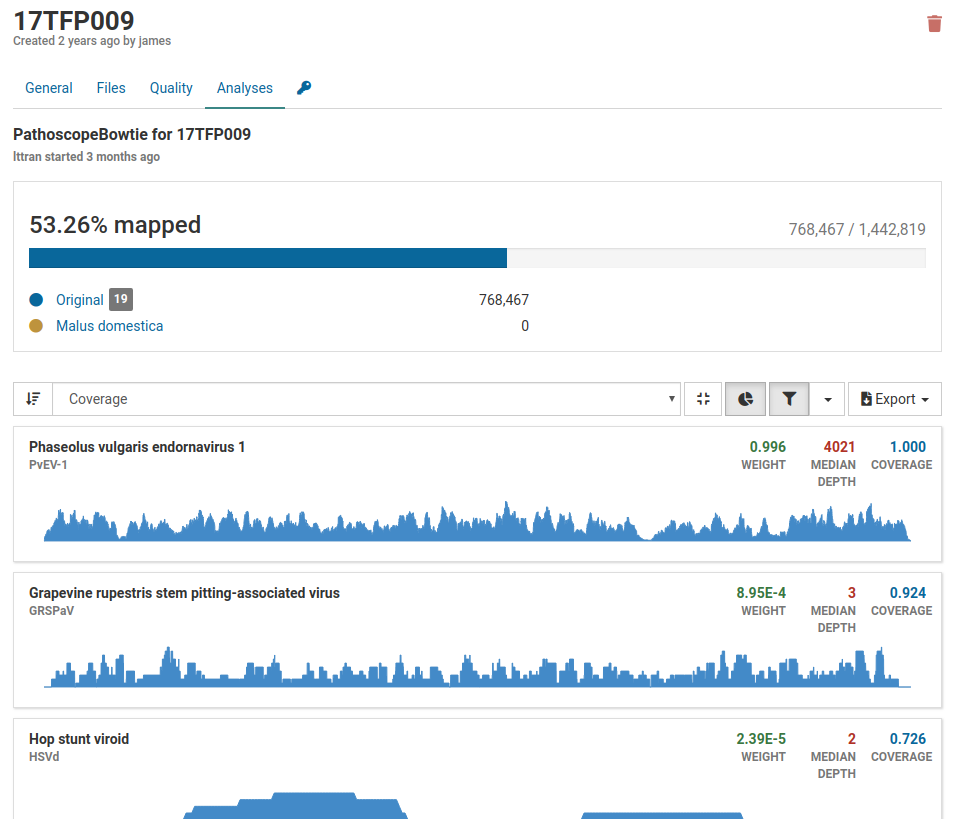Click the Original reference link
The height and width of the screenshot is (819, 960).
pyautogui.click(x=80, y=300)
